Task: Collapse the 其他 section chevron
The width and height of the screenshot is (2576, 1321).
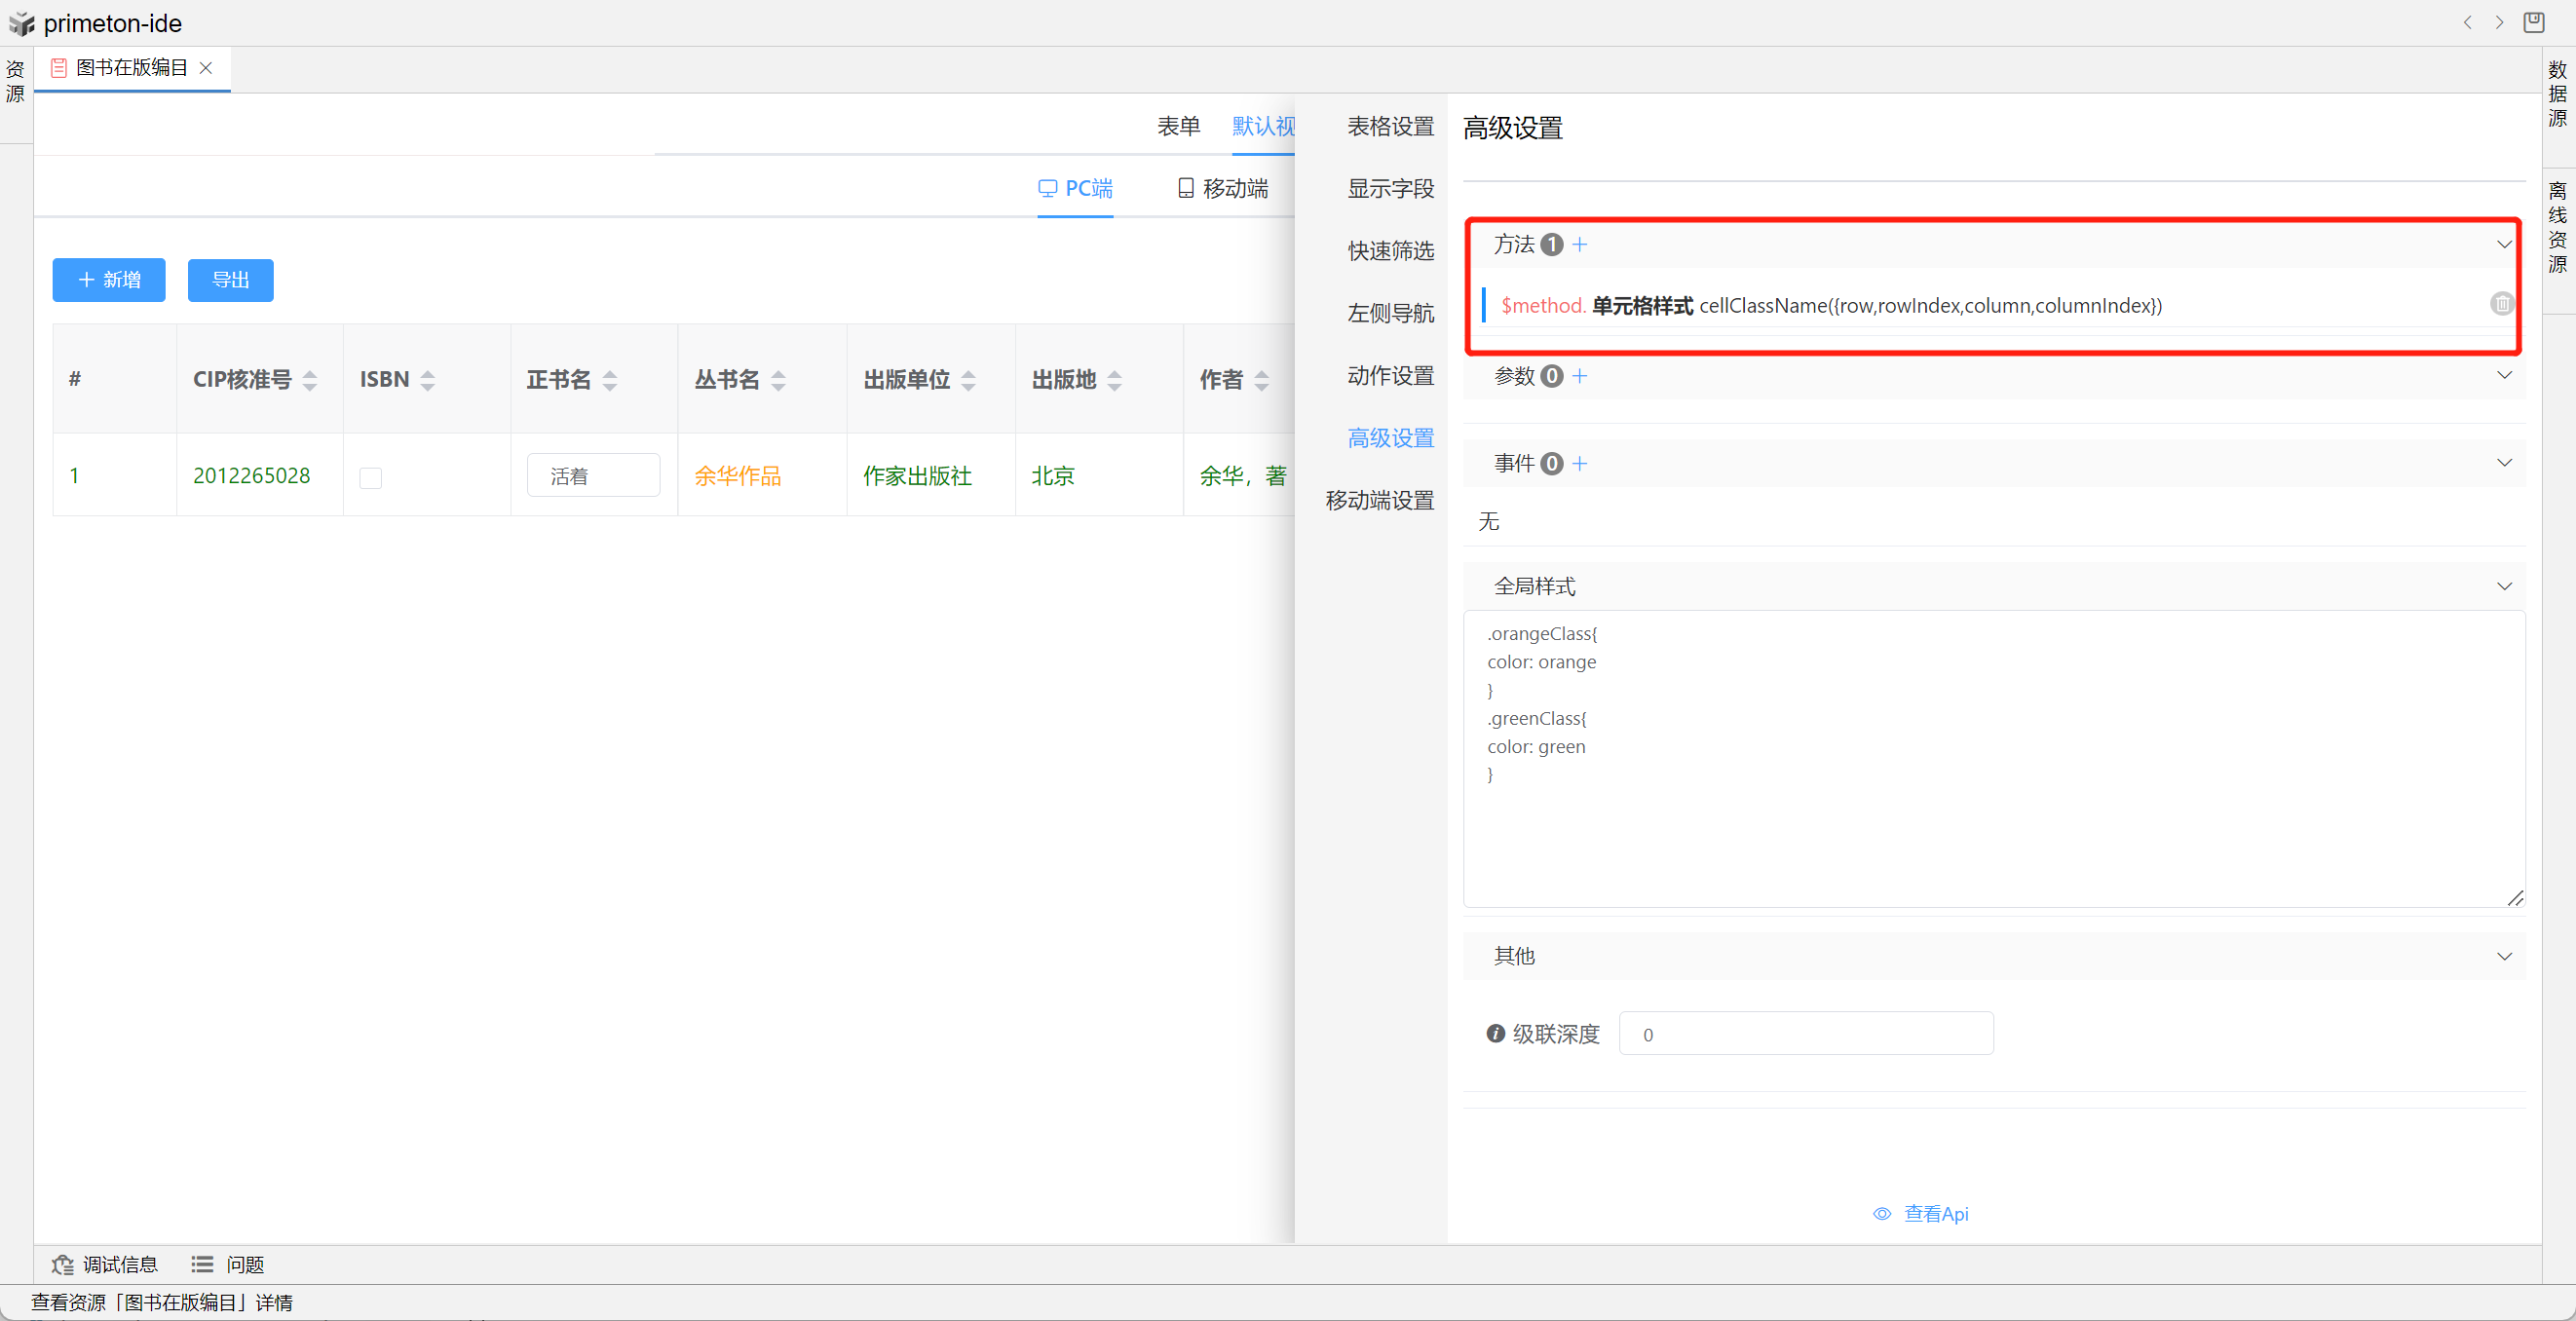Action: 2503,956
